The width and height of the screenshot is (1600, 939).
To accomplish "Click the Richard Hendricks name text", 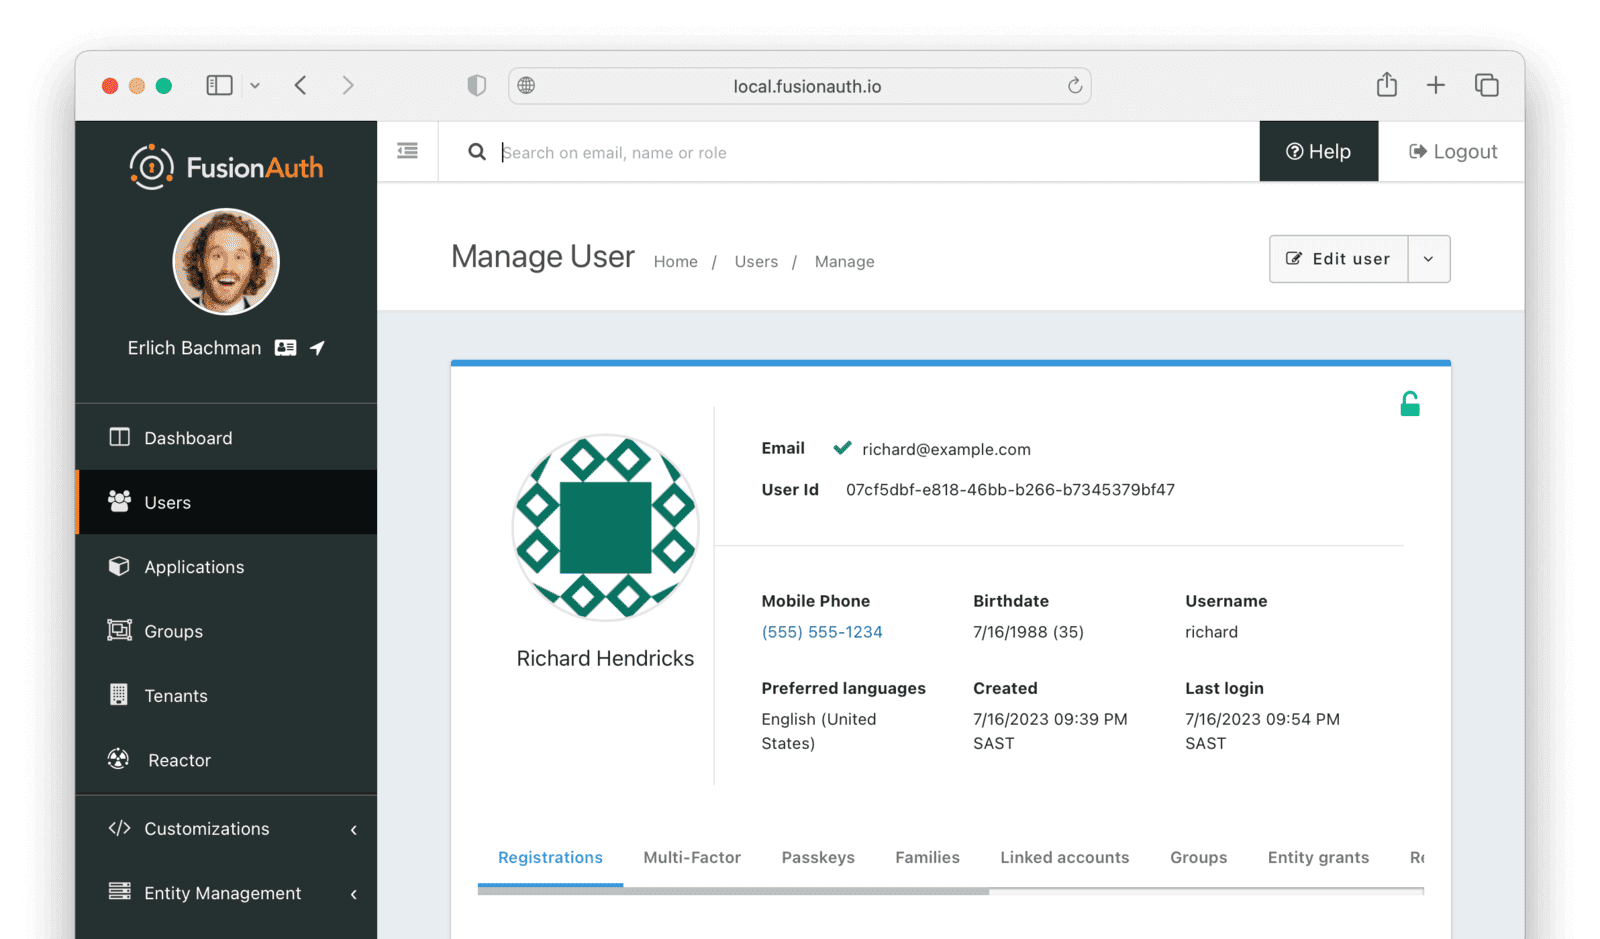I will click(x=605, y=658).
